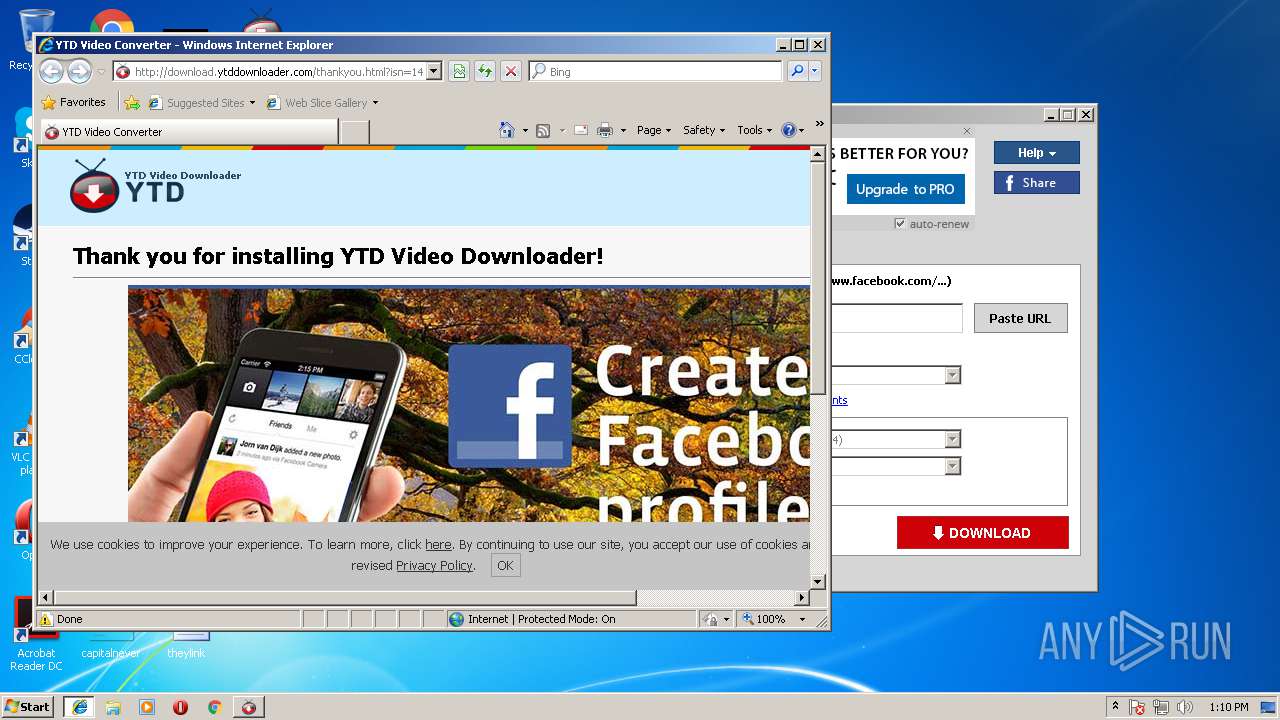
Task: Stop loading with the red X icon
Action: (510, 71)
